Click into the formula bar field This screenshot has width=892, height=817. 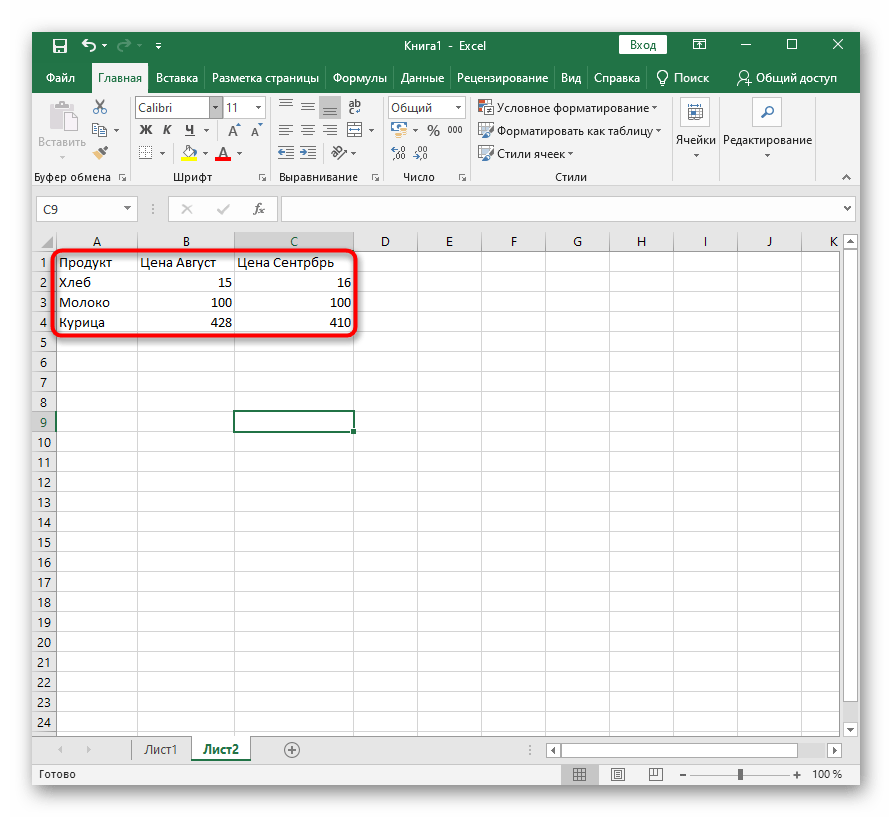(561, 209)
